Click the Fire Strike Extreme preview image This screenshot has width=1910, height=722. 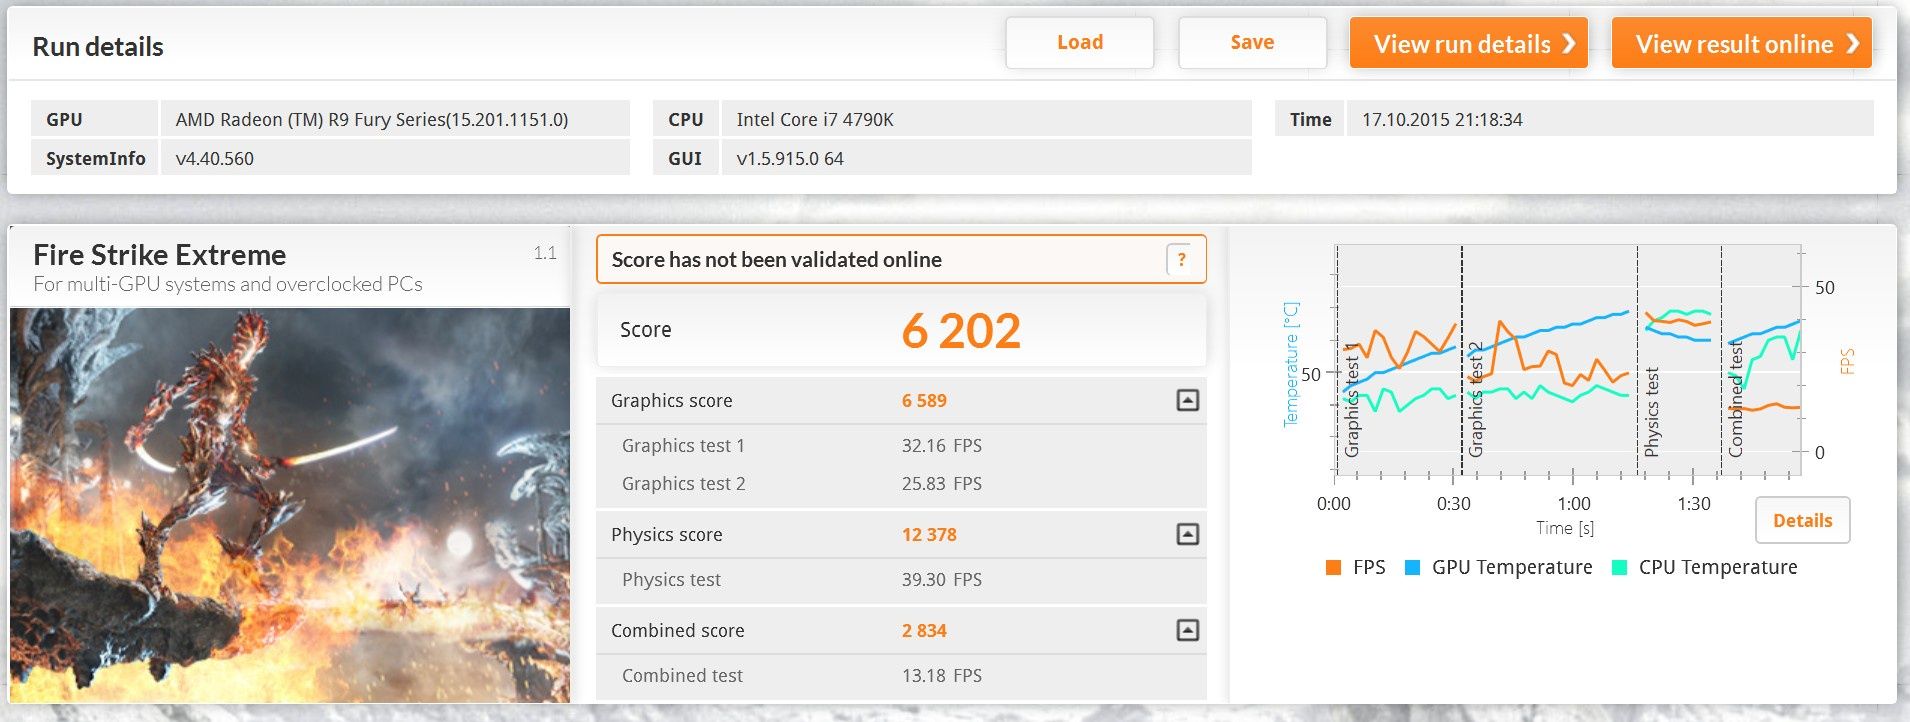(x=290, y=505)
